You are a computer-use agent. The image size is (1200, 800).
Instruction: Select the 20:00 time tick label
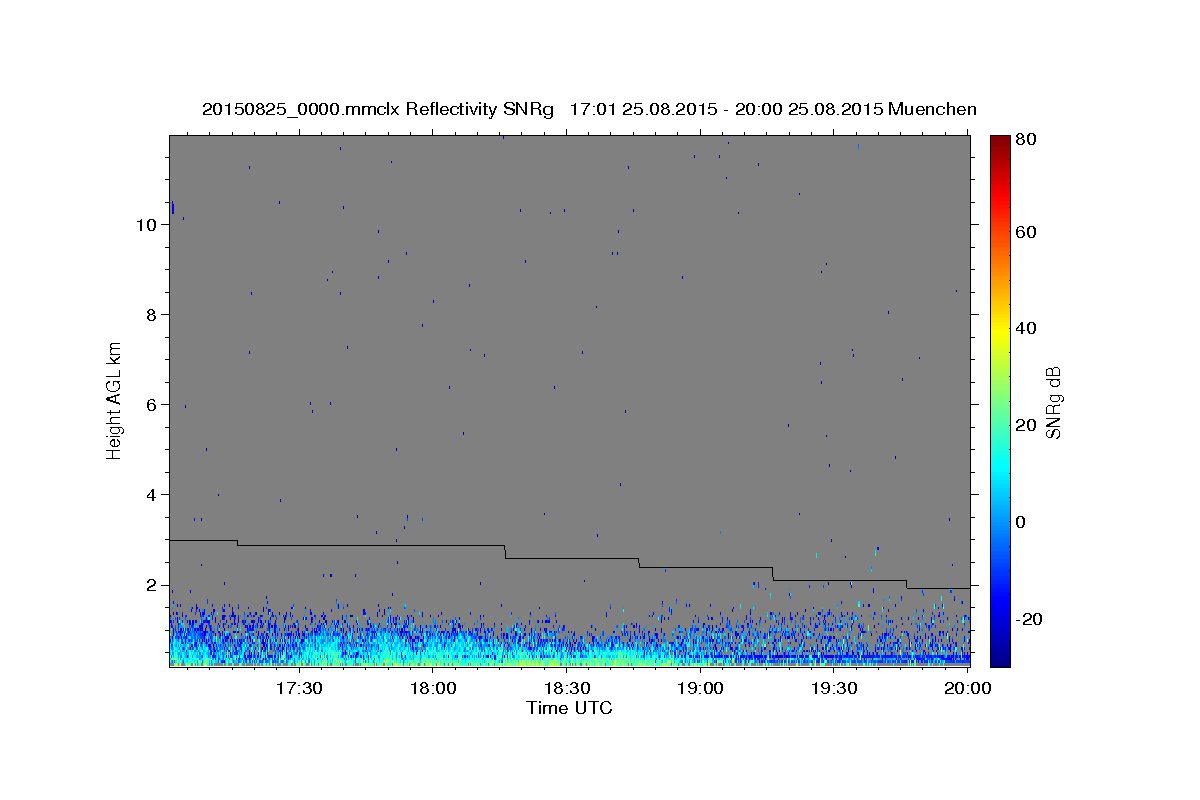click(967, 688)
